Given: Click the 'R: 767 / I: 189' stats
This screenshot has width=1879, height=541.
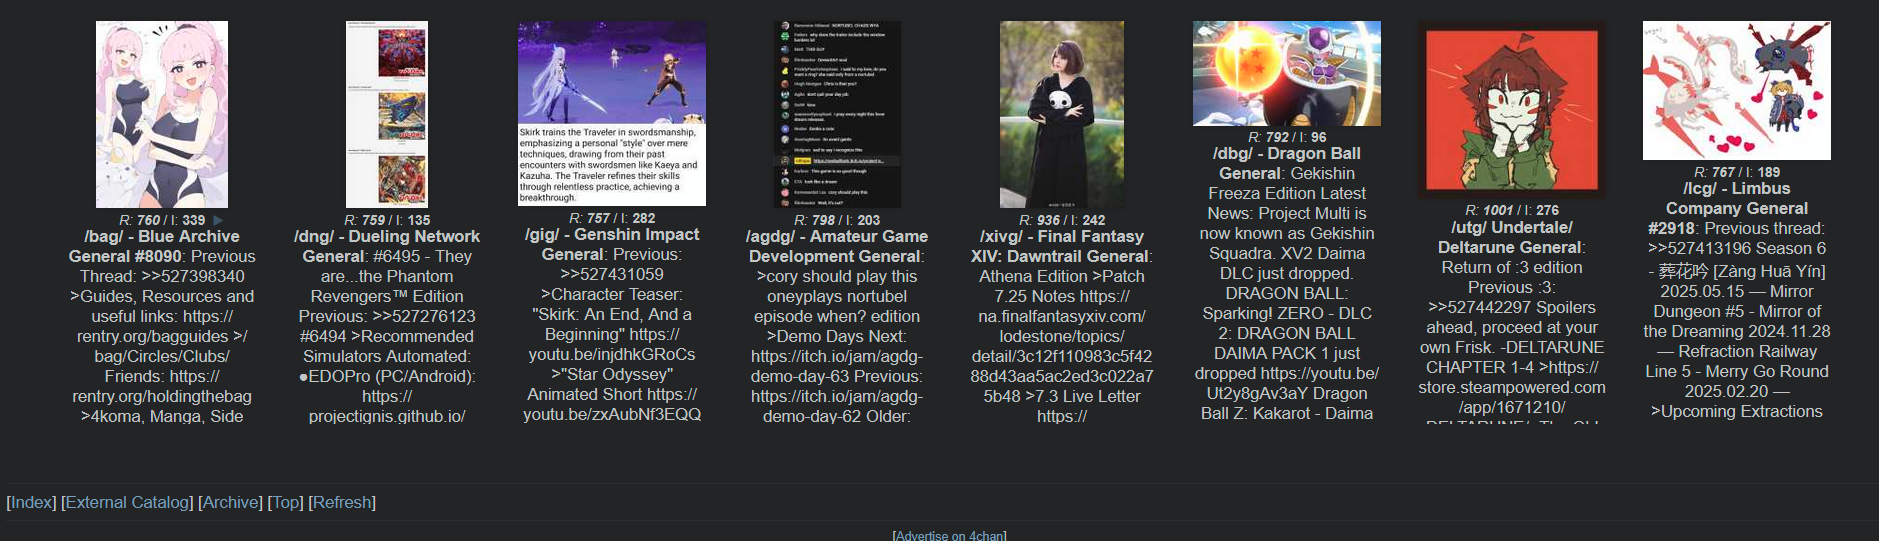Looking at the screenshot, I should [x=1737, y=172].
